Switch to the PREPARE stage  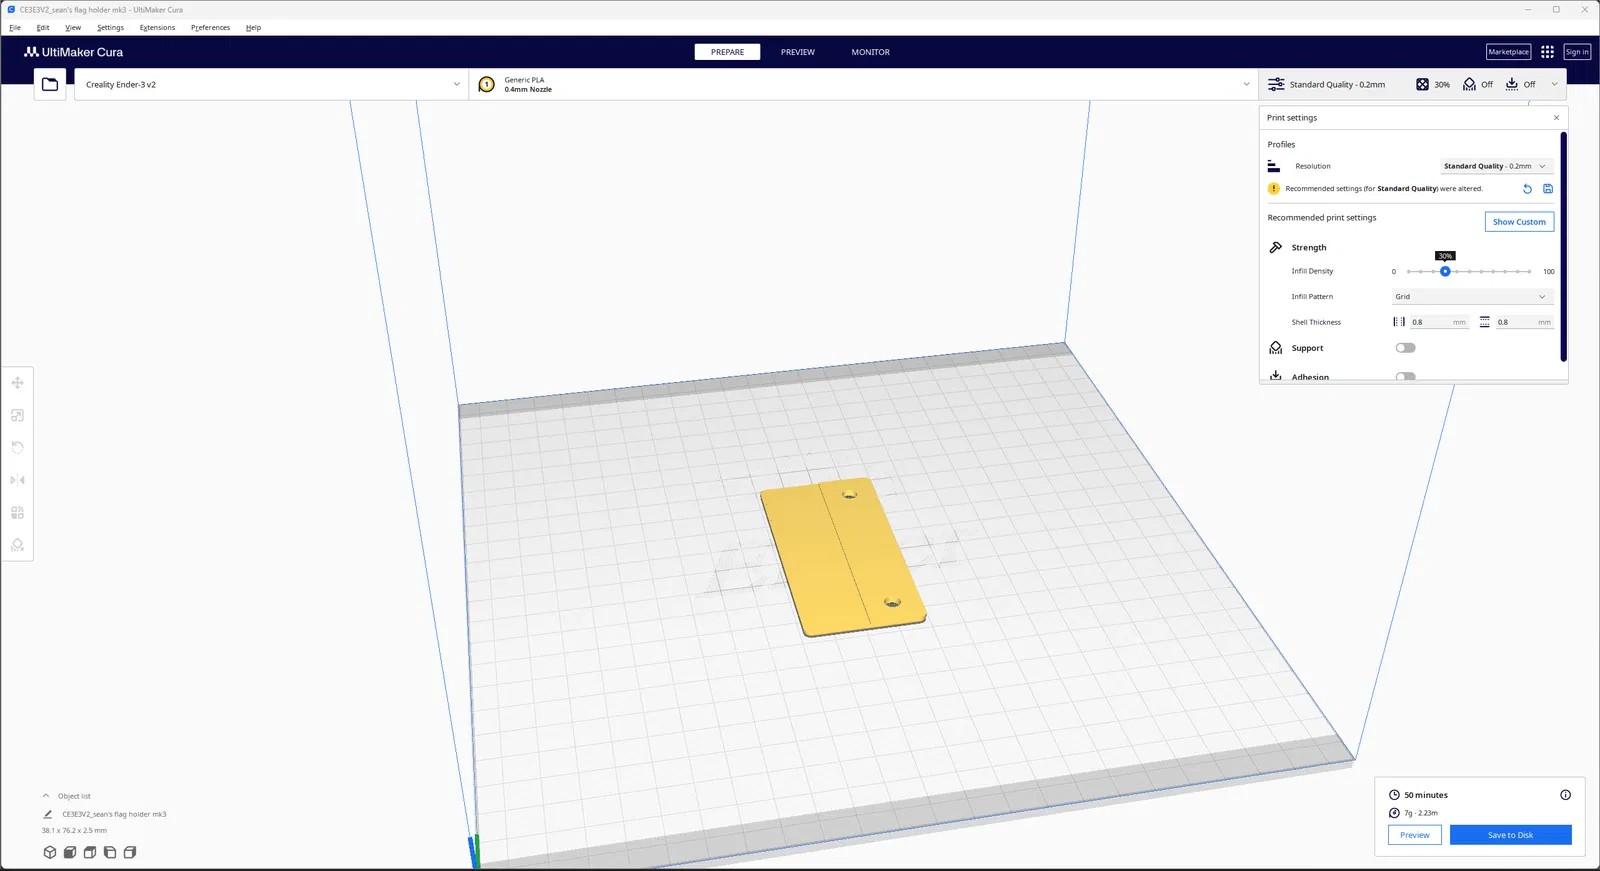coord(727,52)
